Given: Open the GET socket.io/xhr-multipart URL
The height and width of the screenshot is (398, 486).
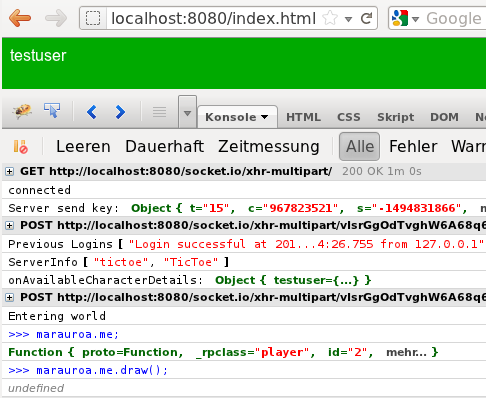Looking at the screenshot, I should (191, 171).
